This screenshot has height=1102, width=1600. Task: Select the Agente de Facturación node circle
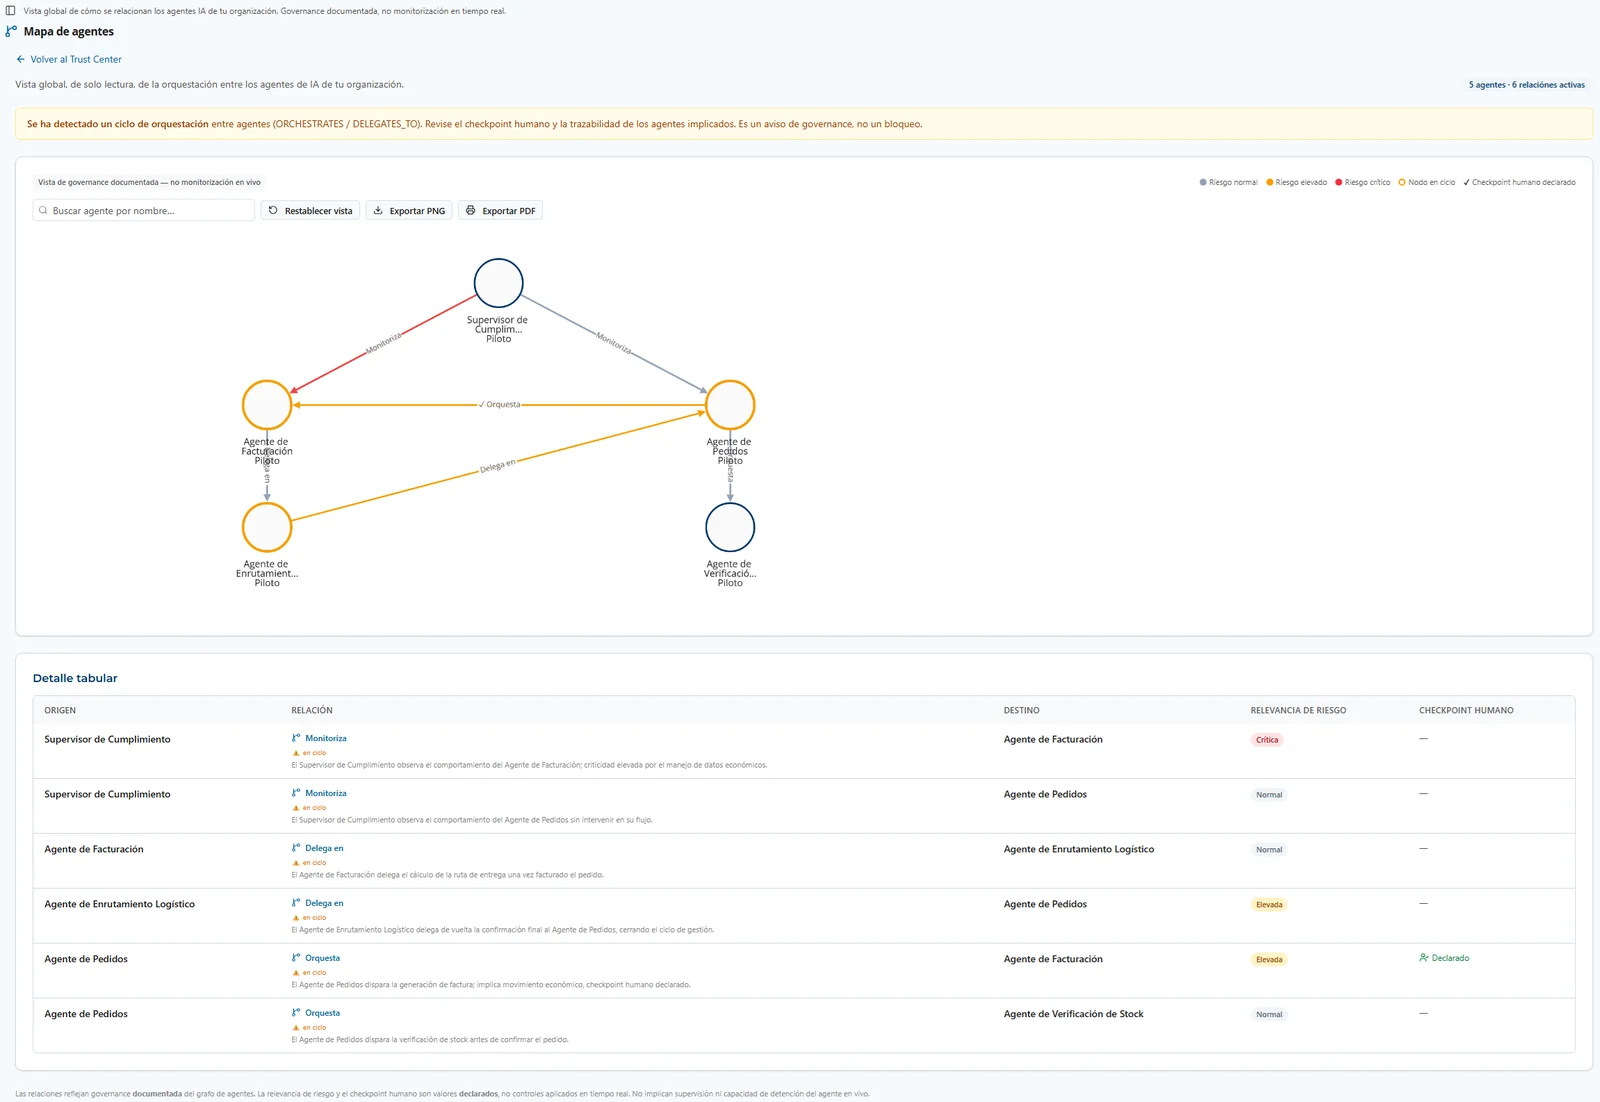(x=267, y=405)
